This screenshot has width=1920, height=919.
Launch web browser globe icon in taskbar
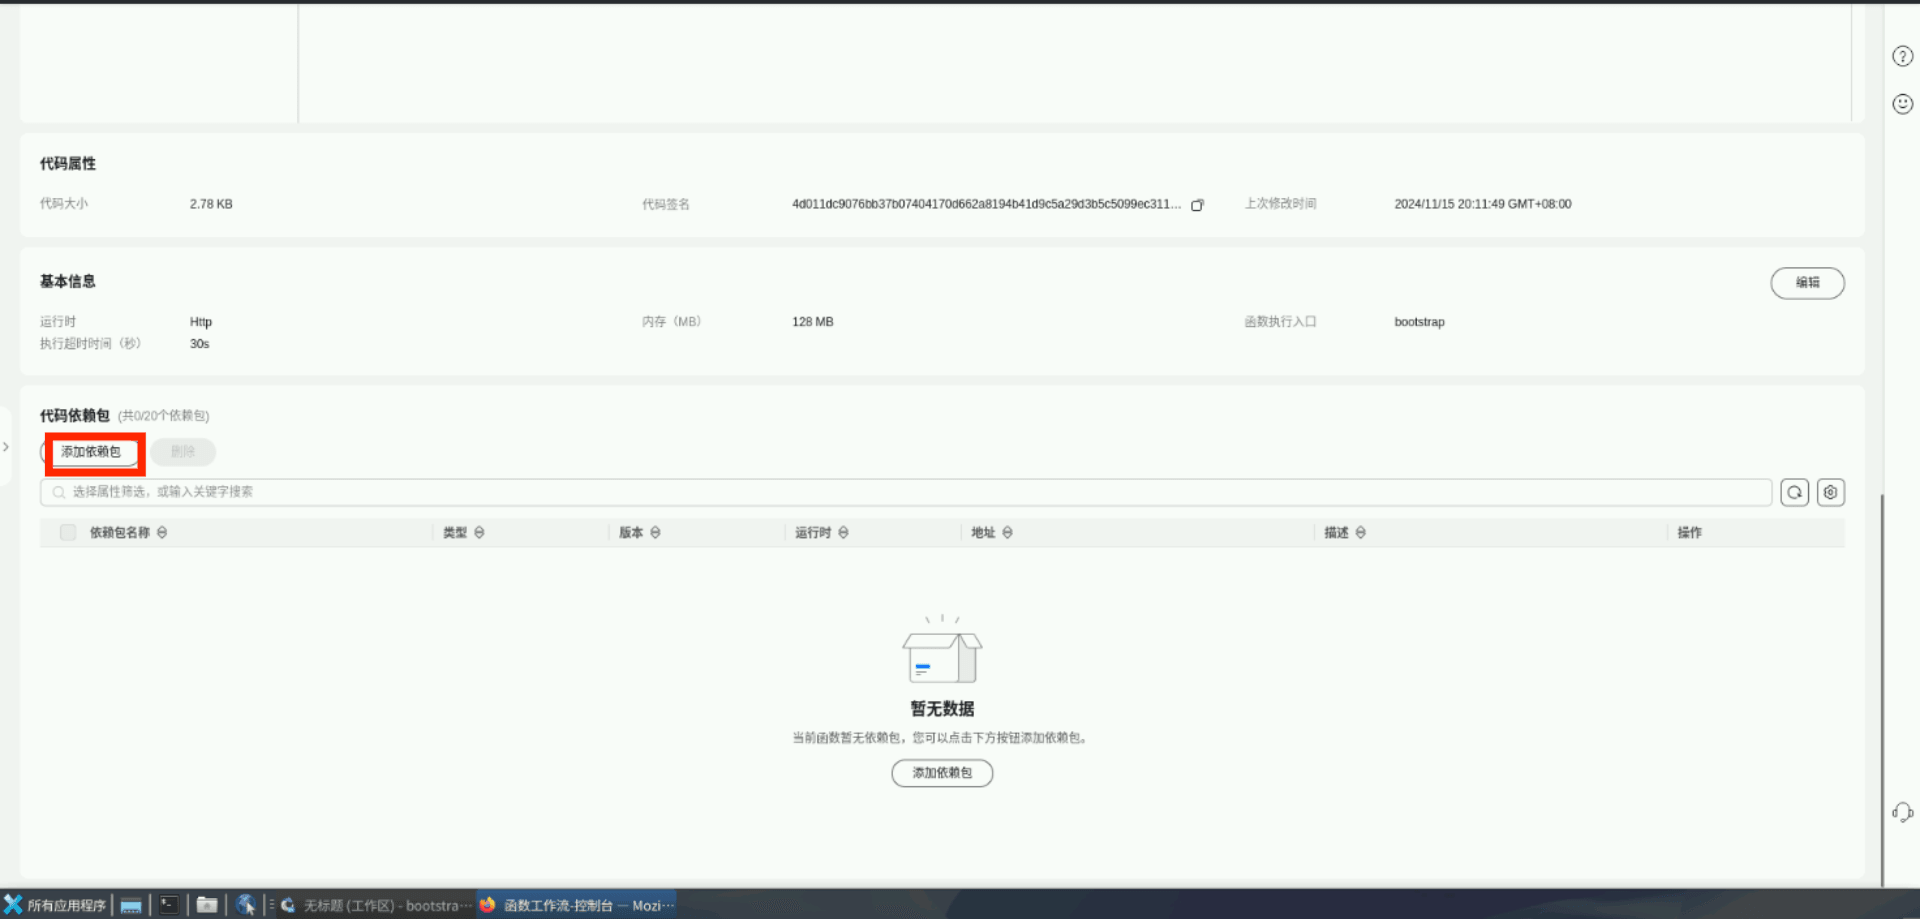point(245,905)
